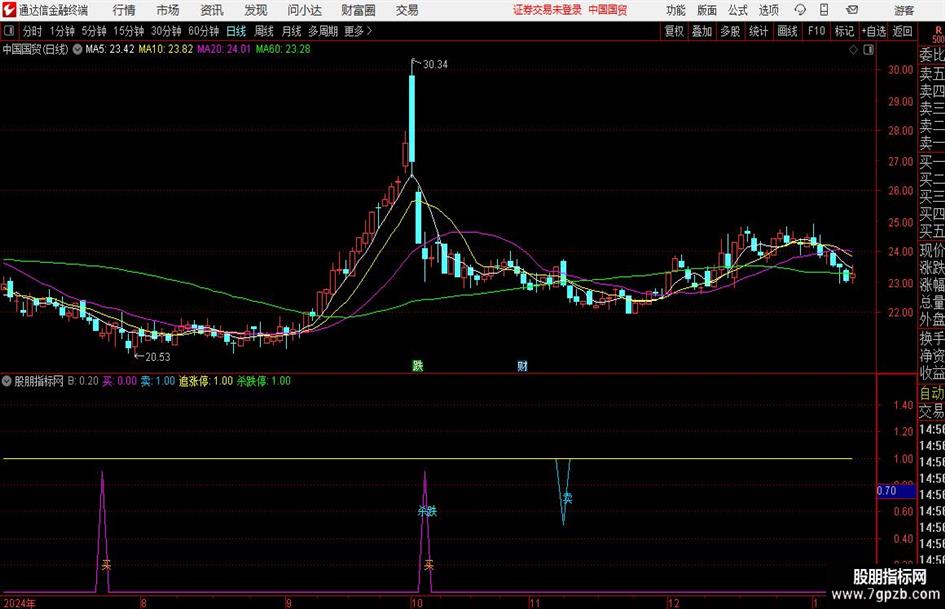
Task: Open the 发现 menu
Action: point(256,10)
